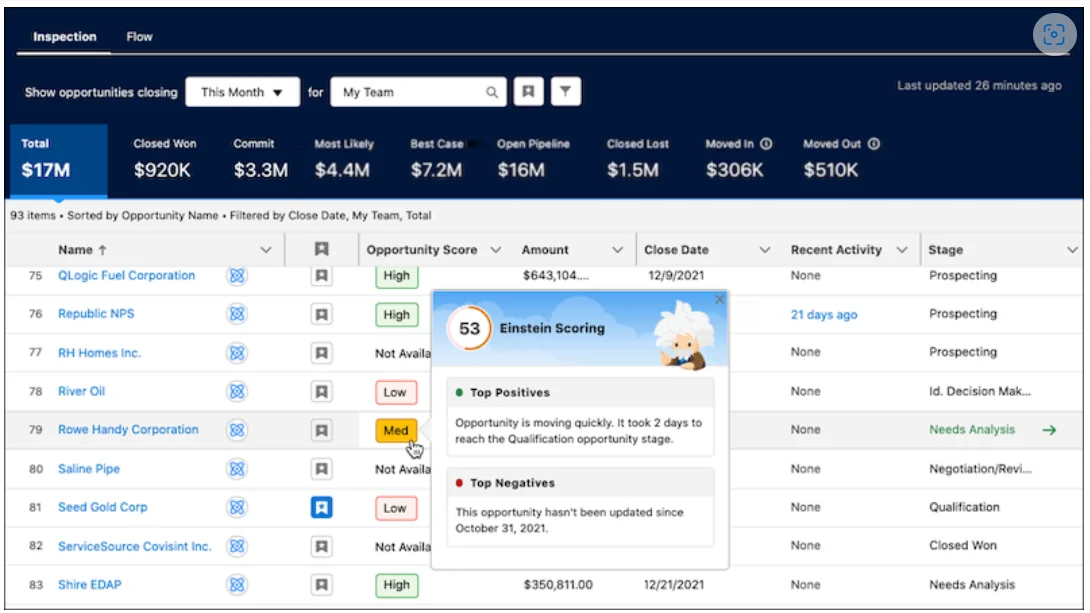Select the Closed Lost $1.5M metric
This screenshot has height=613, width=1090.
click(x=637, y=158)
